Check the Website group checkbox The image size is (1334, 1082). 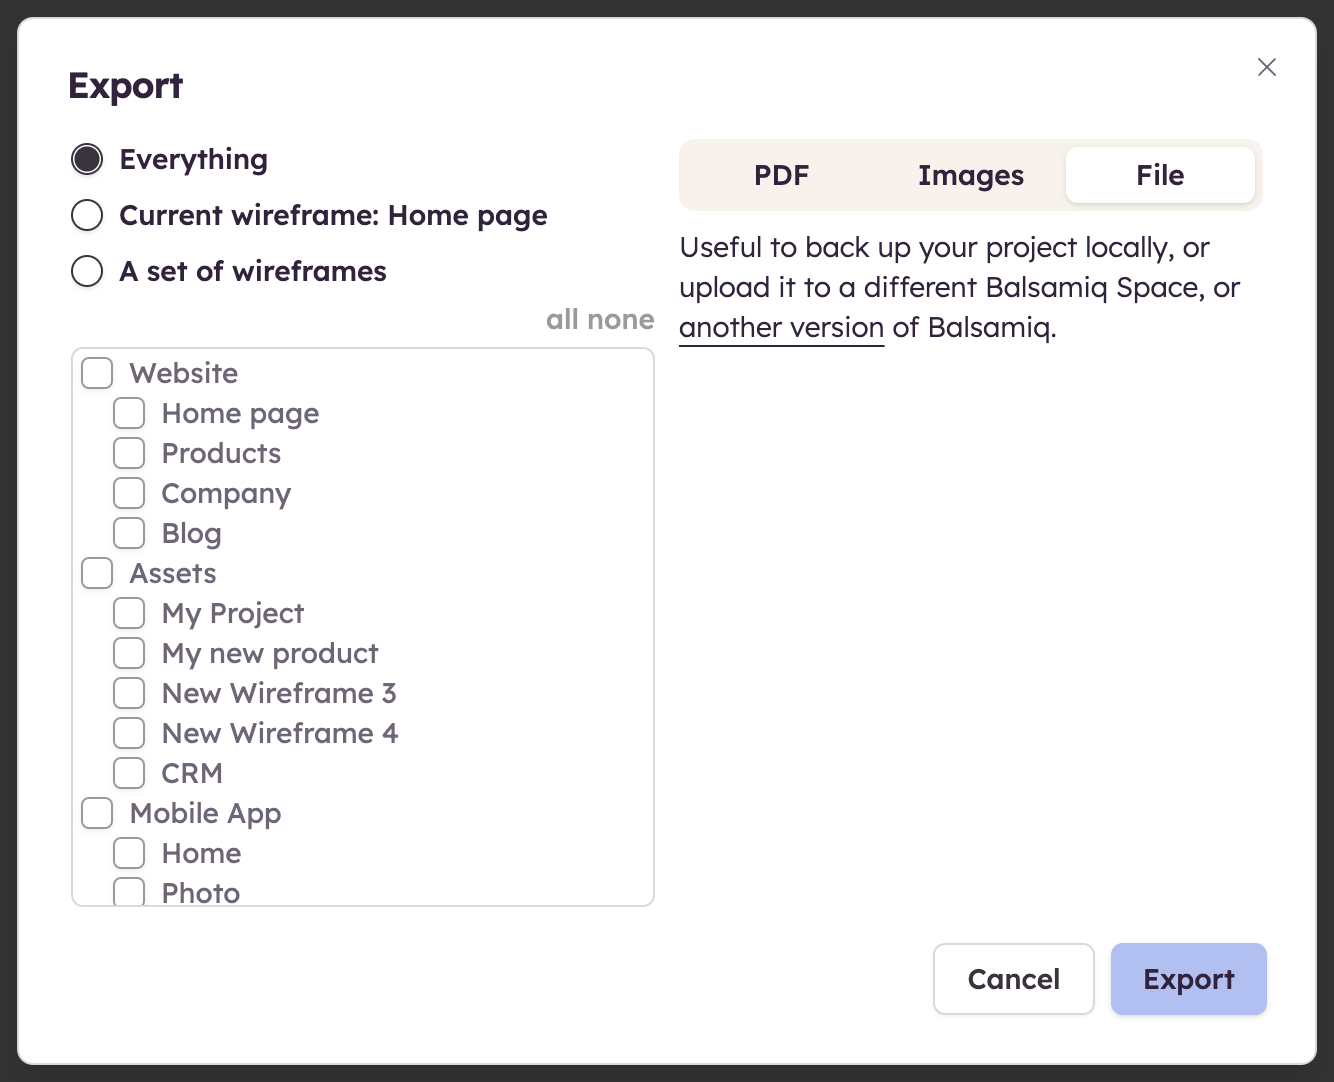pos(97,373)
